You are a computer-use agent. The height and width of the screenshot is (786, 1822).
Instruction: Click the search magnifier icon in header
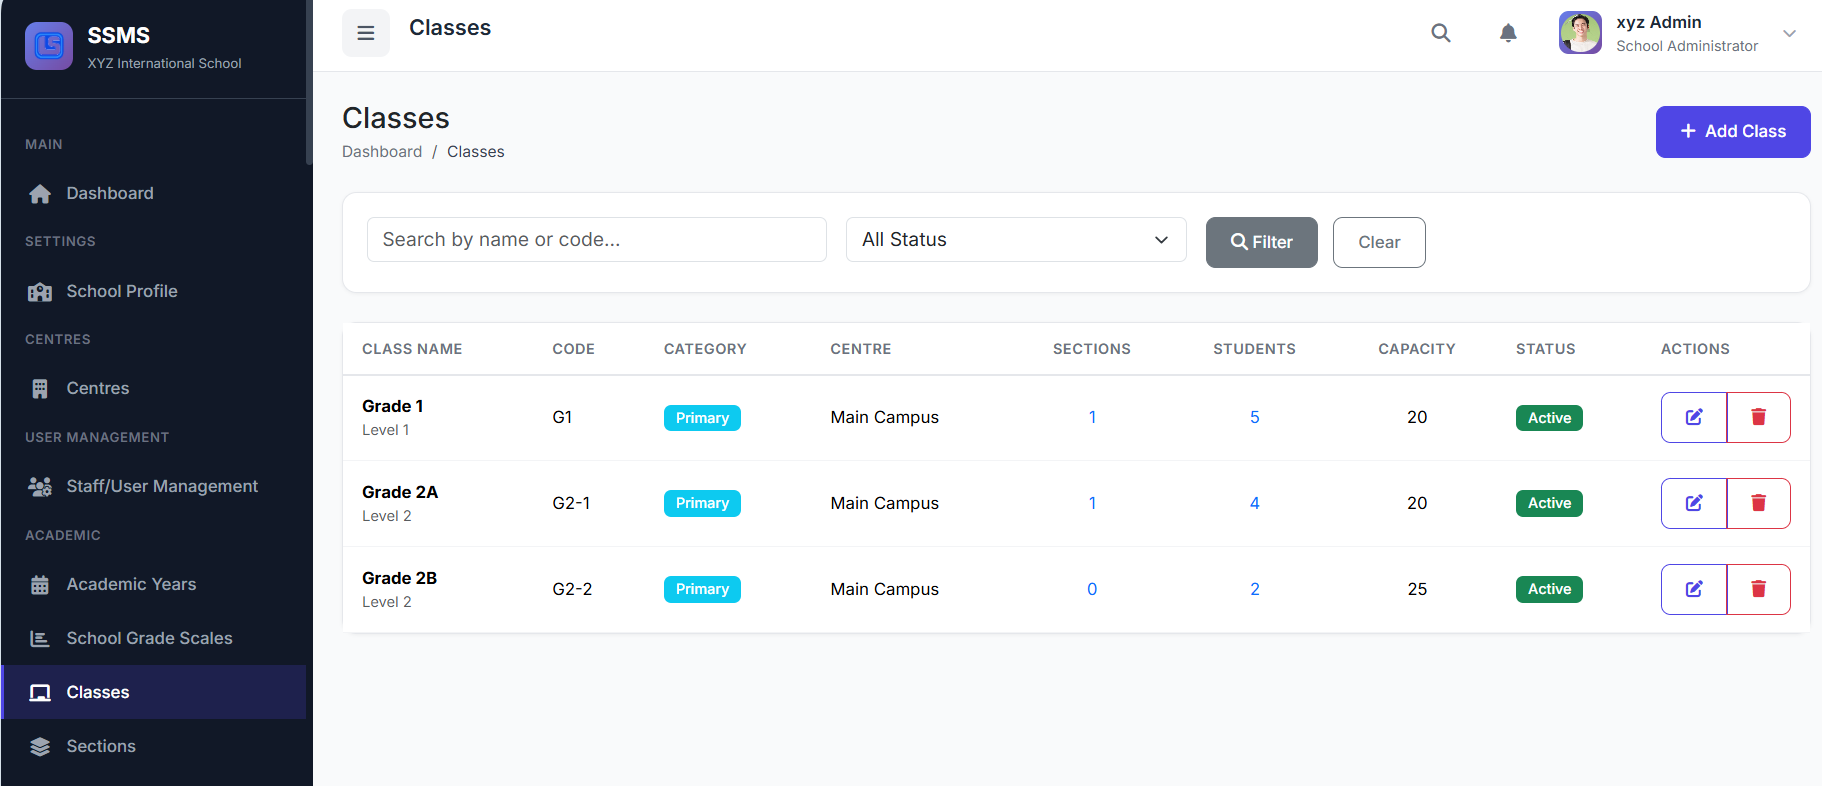[x=1440, y=33]
